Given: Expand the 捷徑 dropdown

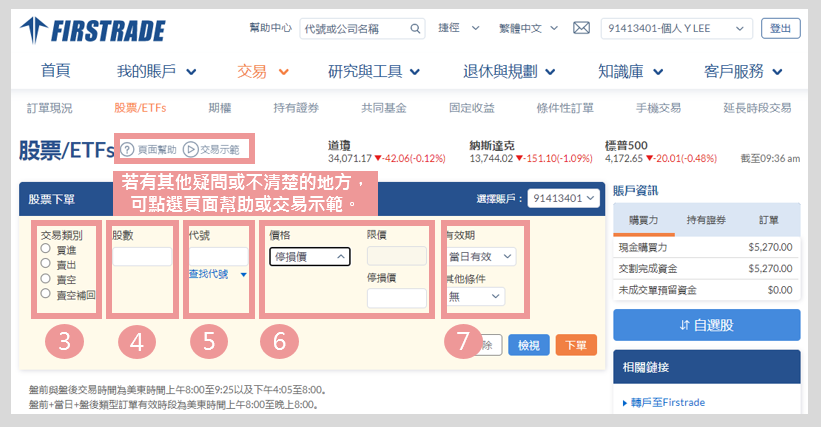Looking at the screenshot, I should (x=459, y=28).
